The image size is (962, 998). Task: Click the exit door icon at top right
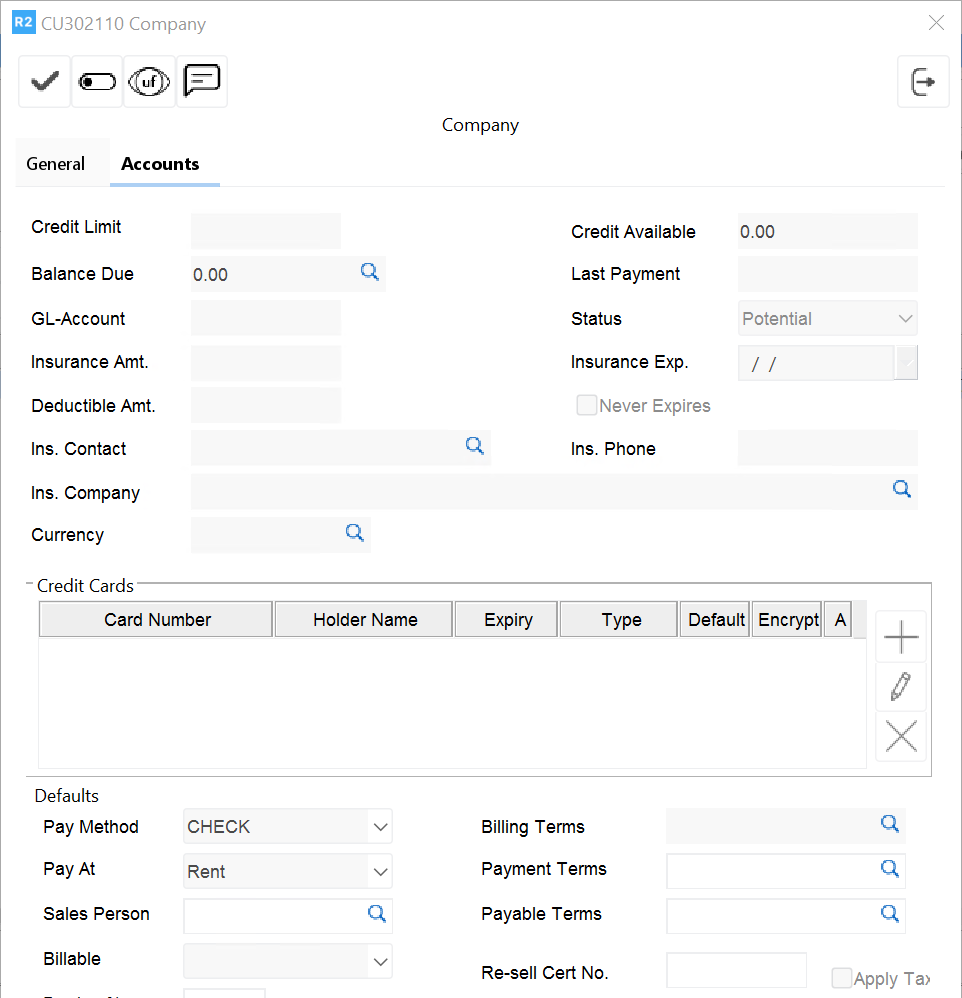923,82
